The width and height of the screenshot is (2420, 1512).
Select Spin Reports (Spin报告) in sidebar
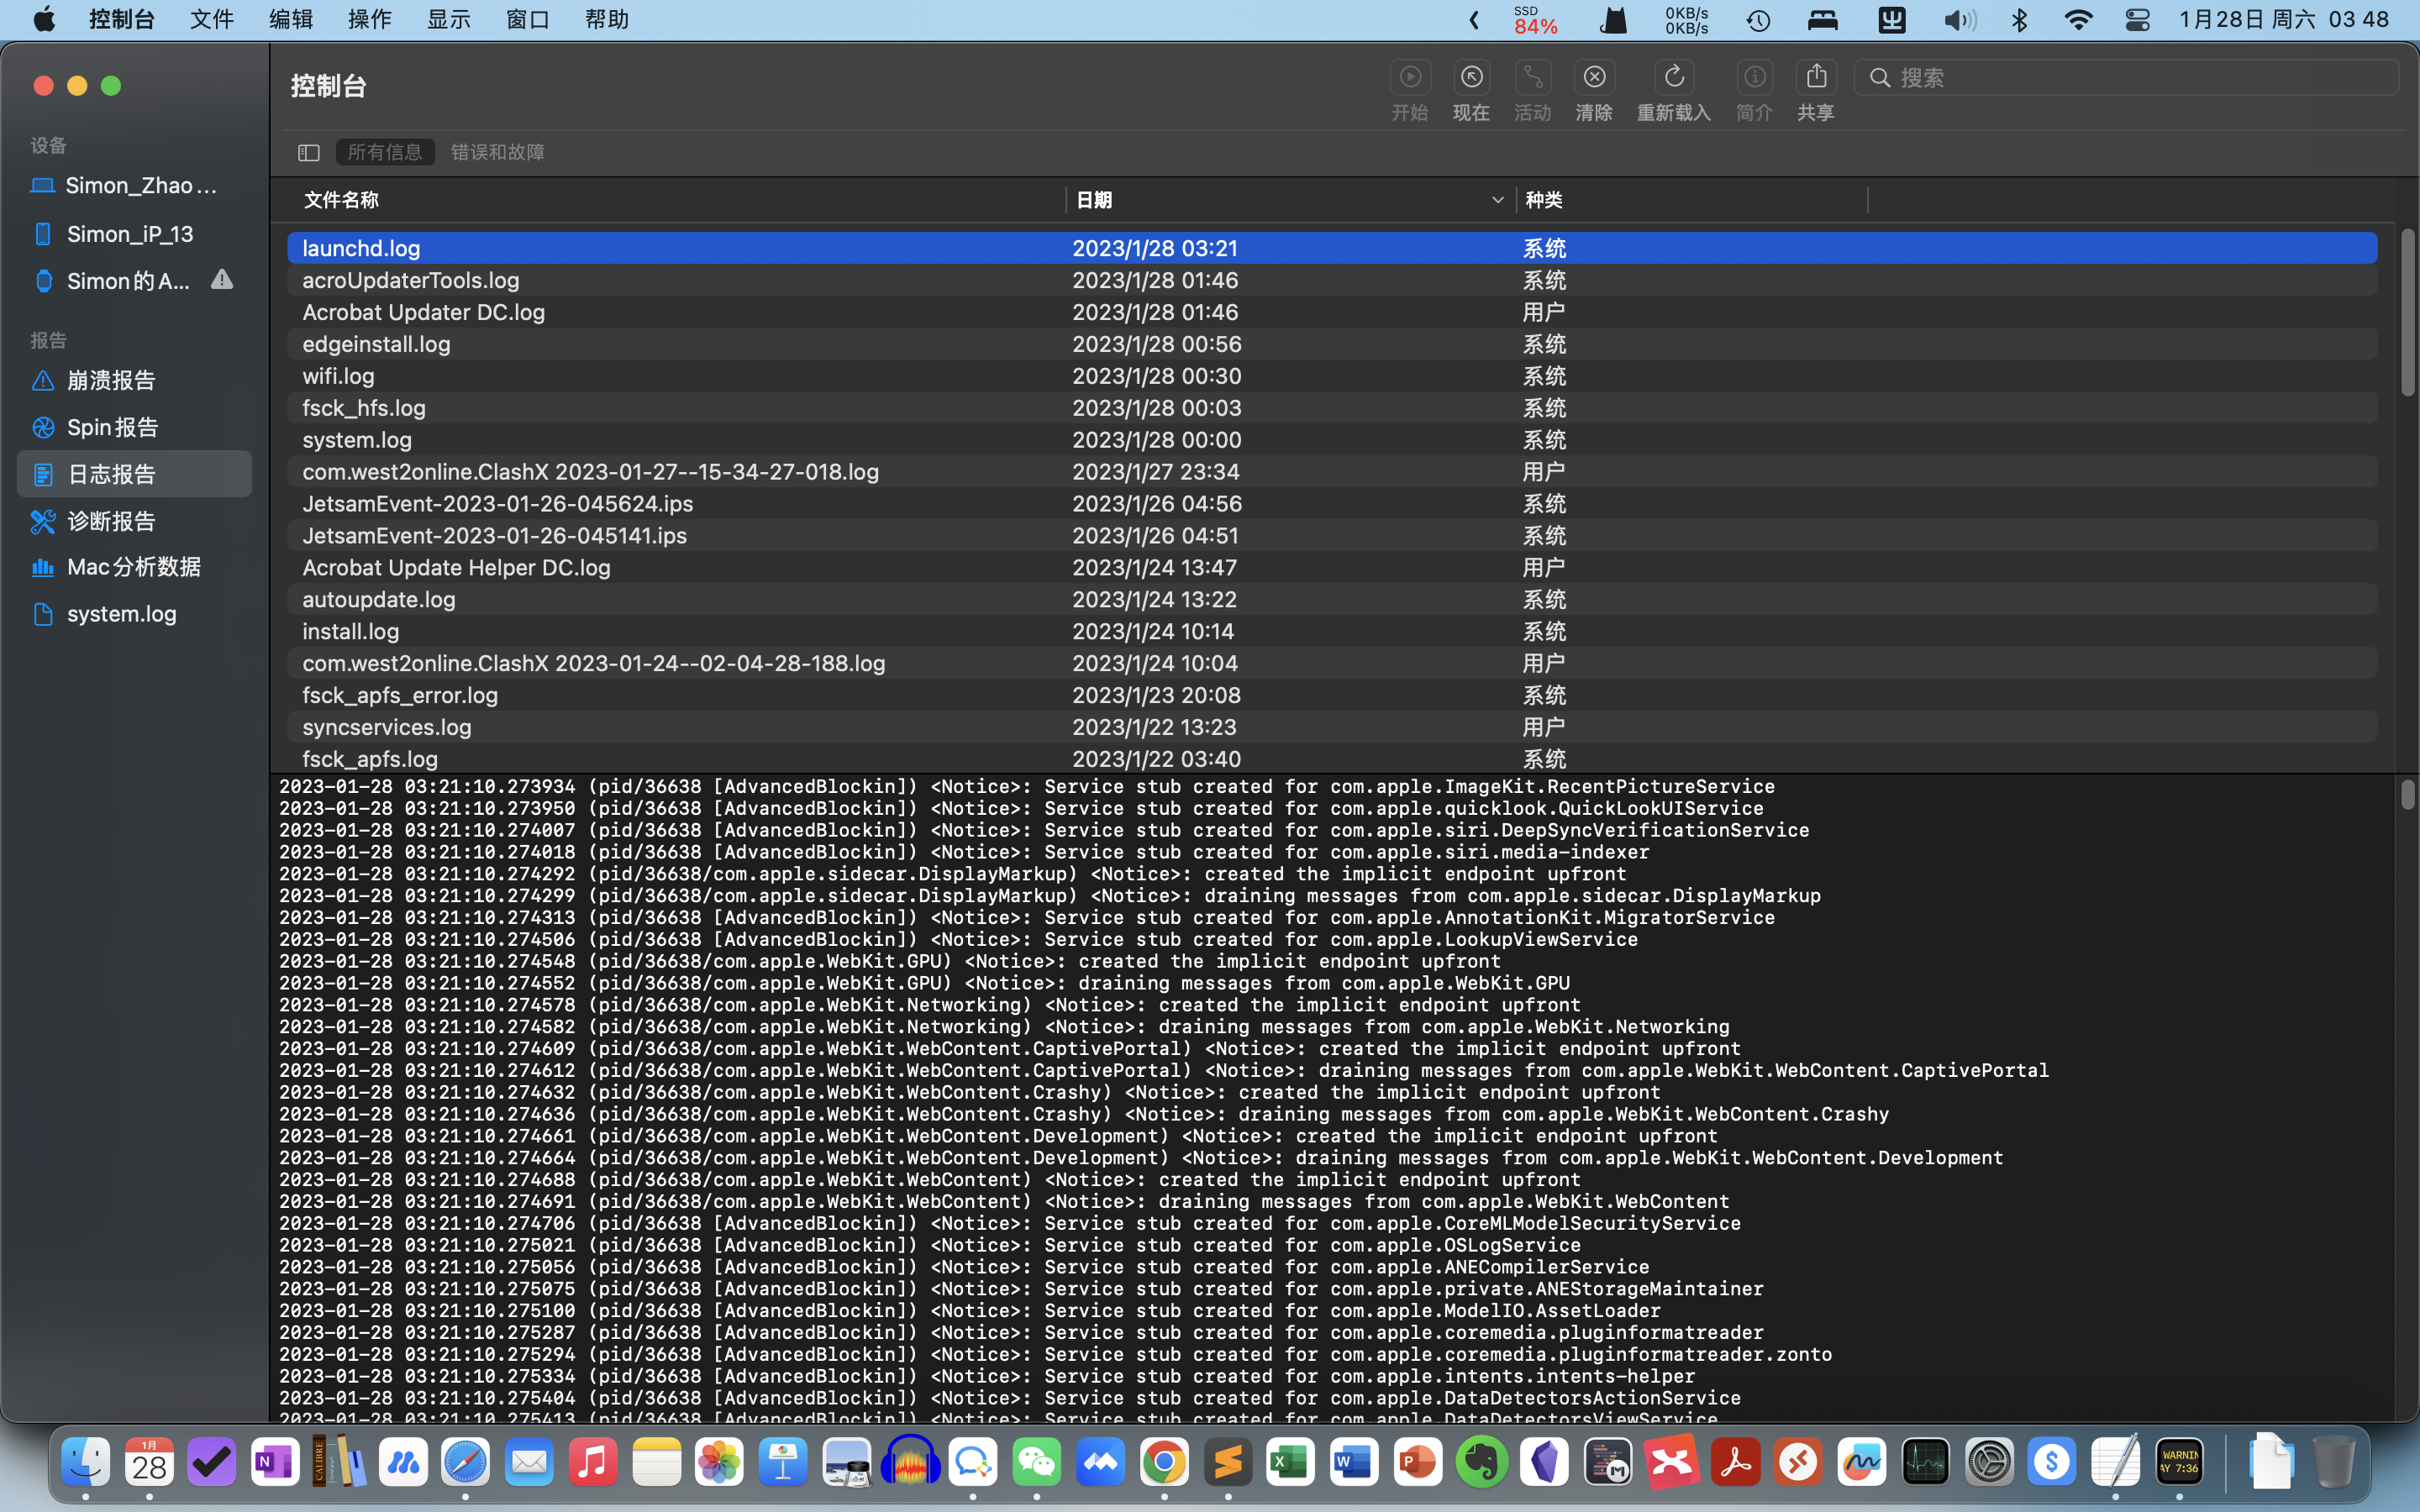(112, 427)
